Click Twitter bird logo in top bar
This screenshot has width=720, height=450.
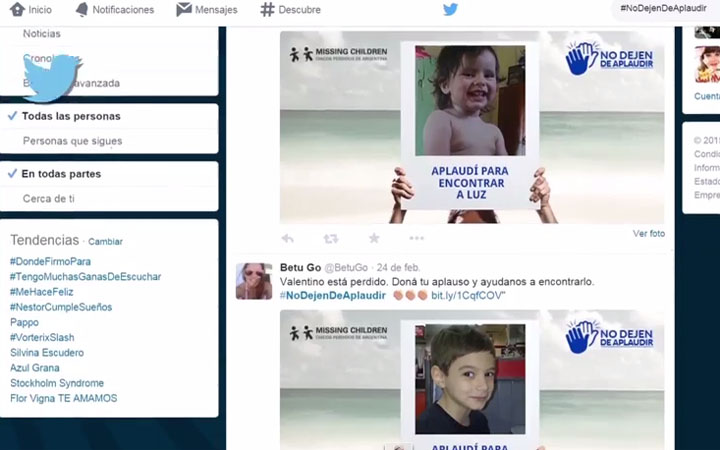tap(450, 9)
